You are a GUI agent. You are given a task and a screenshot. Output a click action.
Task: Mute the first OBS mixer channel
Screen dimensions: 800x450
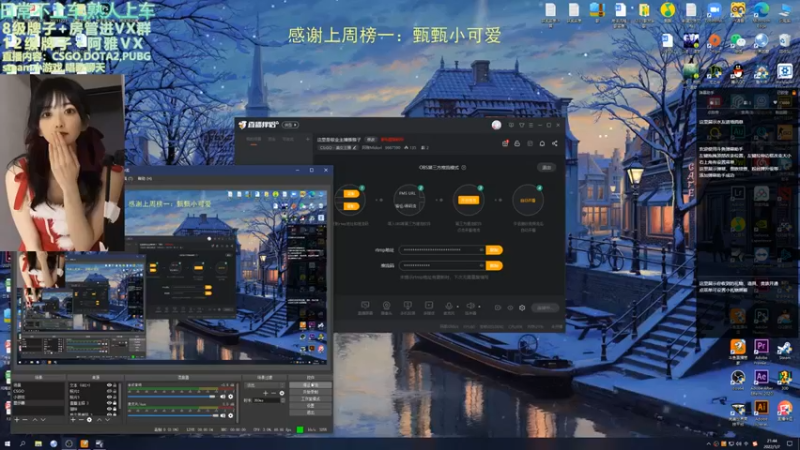(223, 396)
